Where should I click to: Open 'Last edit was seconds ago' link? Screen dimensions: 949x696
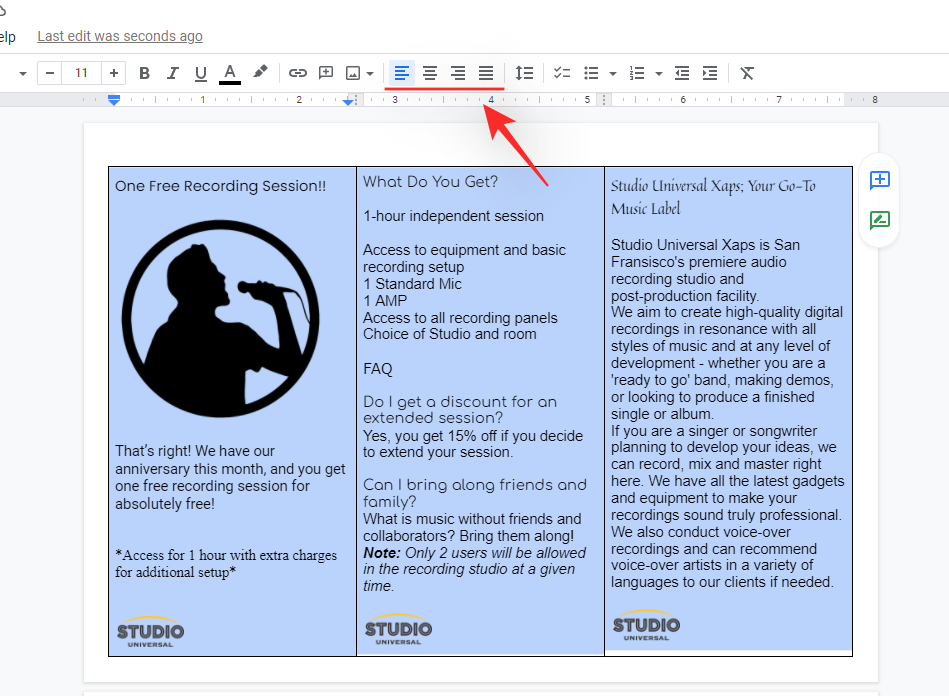point(120,36)
